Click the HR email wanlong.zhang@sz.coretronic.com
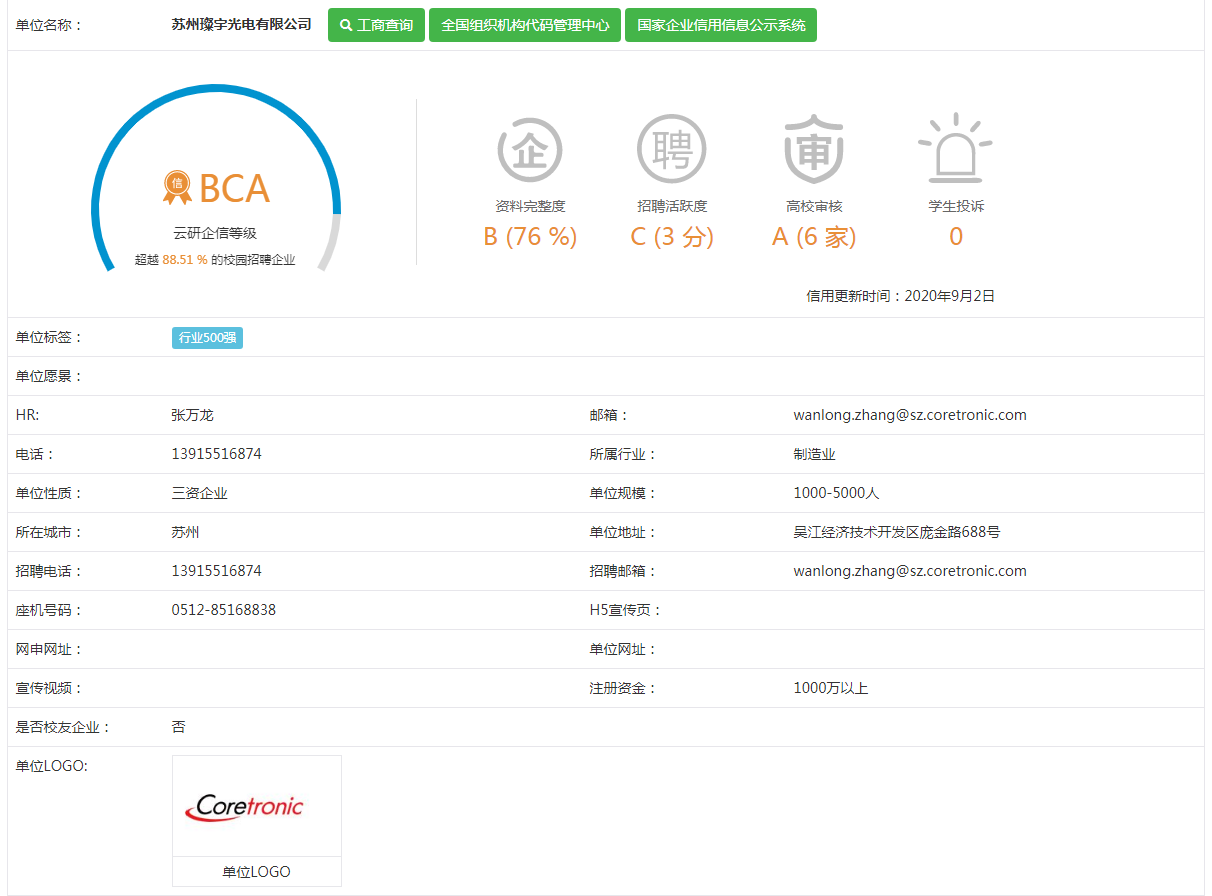Image resolution: width=1212 pixels, height=896 pixels. 909,415
